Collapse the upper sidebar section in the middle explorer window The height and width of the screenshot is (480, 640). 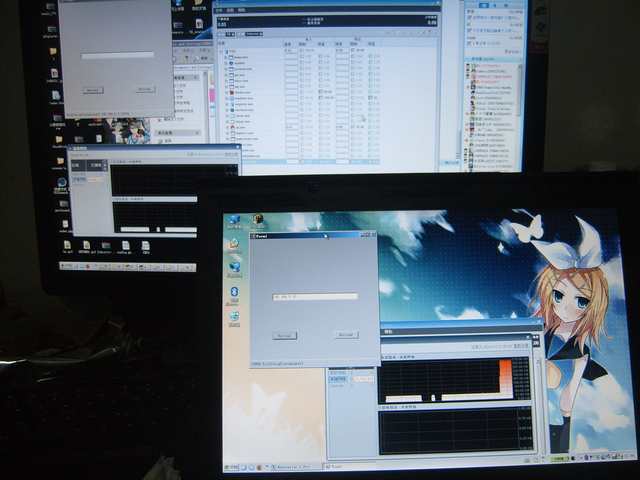pyautogui.click(x=196, y=77)
